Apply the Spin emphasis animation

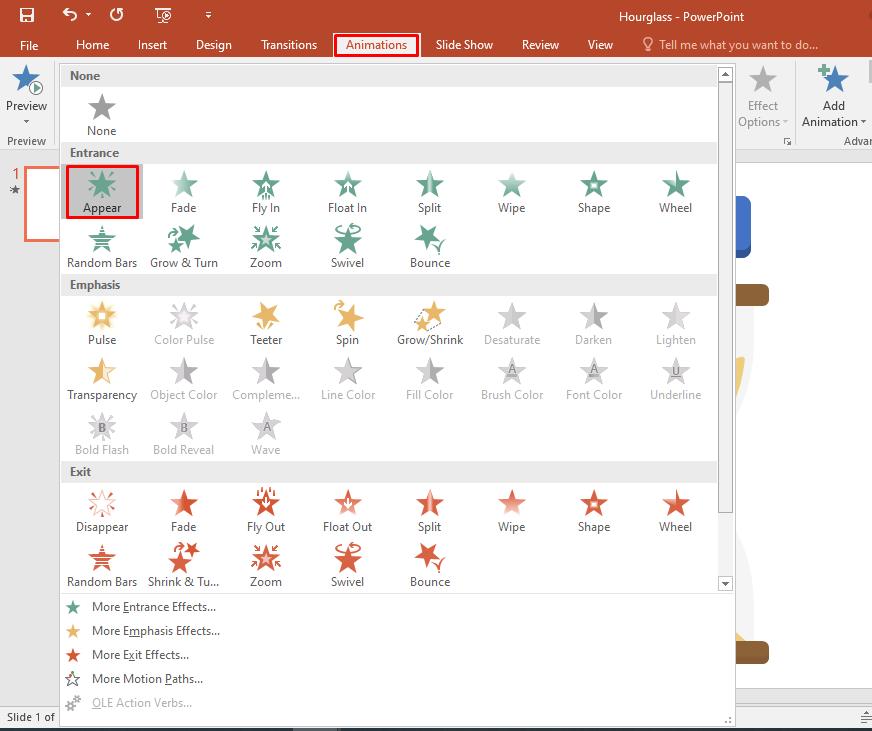coord(347,321)
